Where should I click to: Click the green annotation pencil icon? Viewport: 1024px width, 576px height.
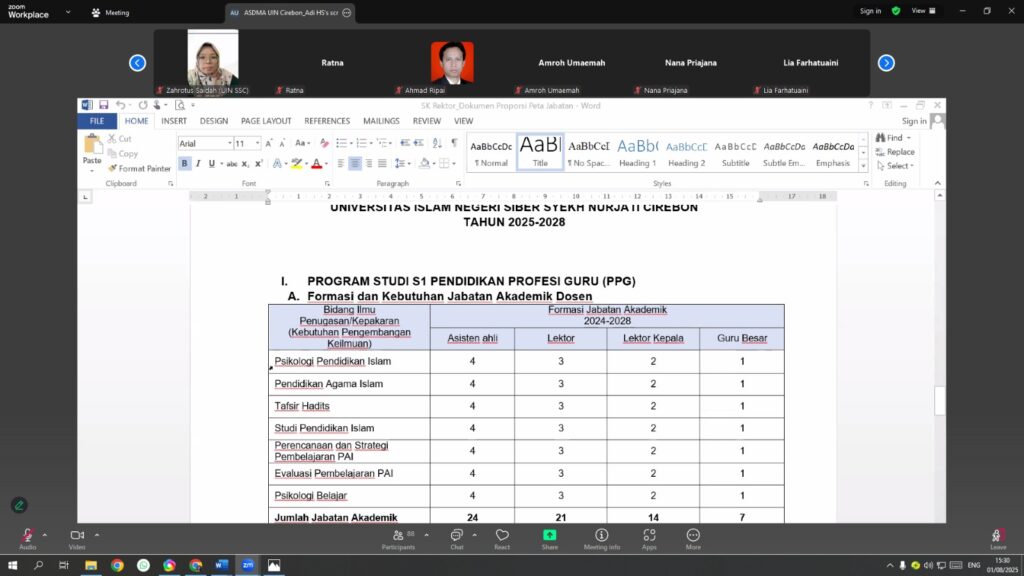tap(19, 505)
